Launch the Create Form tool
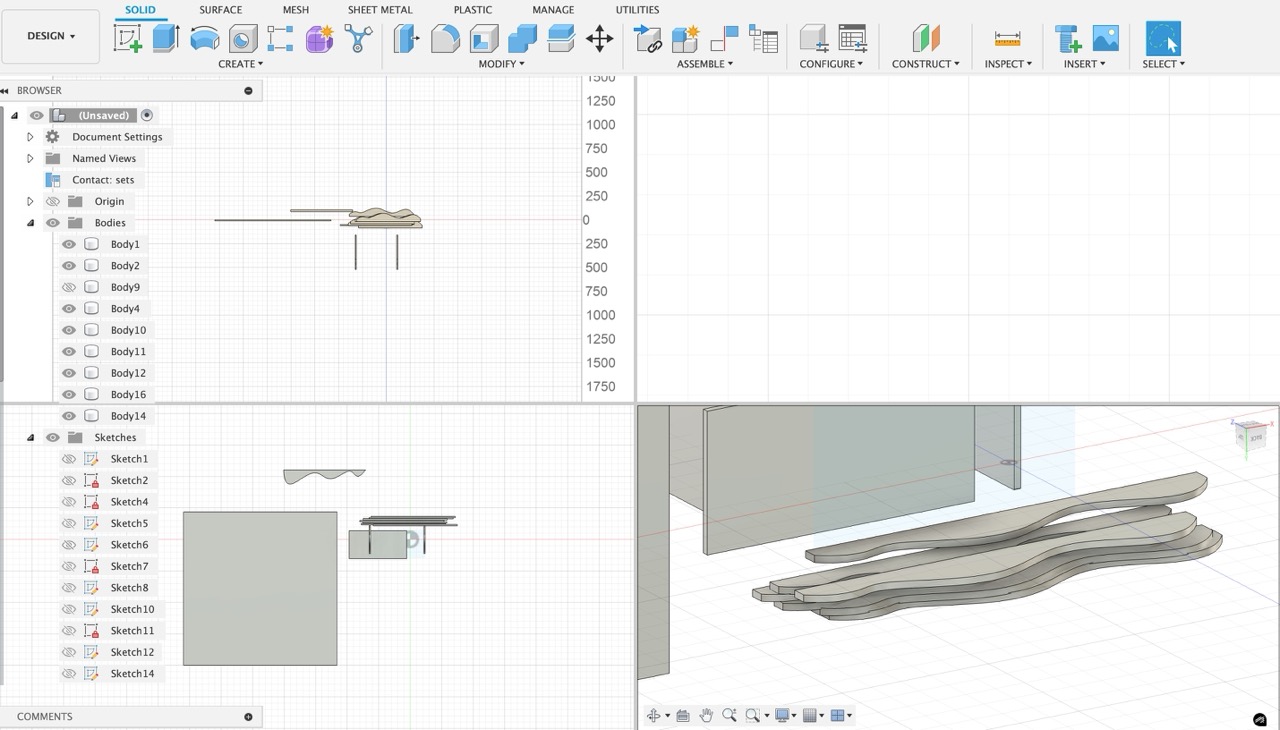This screenshot has width=1280, height=730. click(x=318, y=39)
